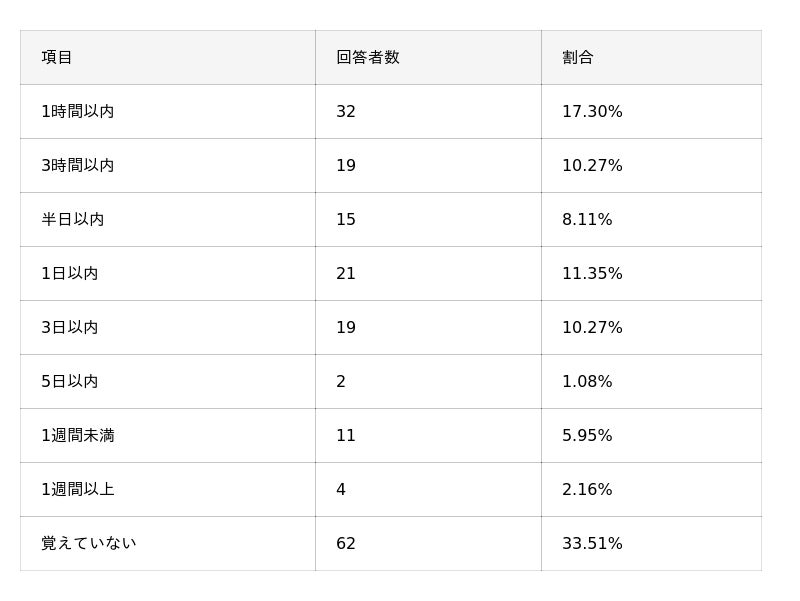Select the 3時間以内 row label
The image size is (800, 601).
point(78,166)
